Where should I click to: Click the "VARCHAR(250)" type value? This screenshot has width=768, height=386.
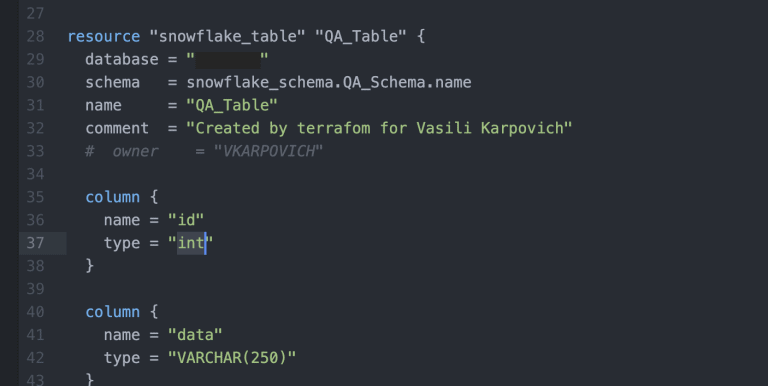pyautogui.click(x=232, y=358)
